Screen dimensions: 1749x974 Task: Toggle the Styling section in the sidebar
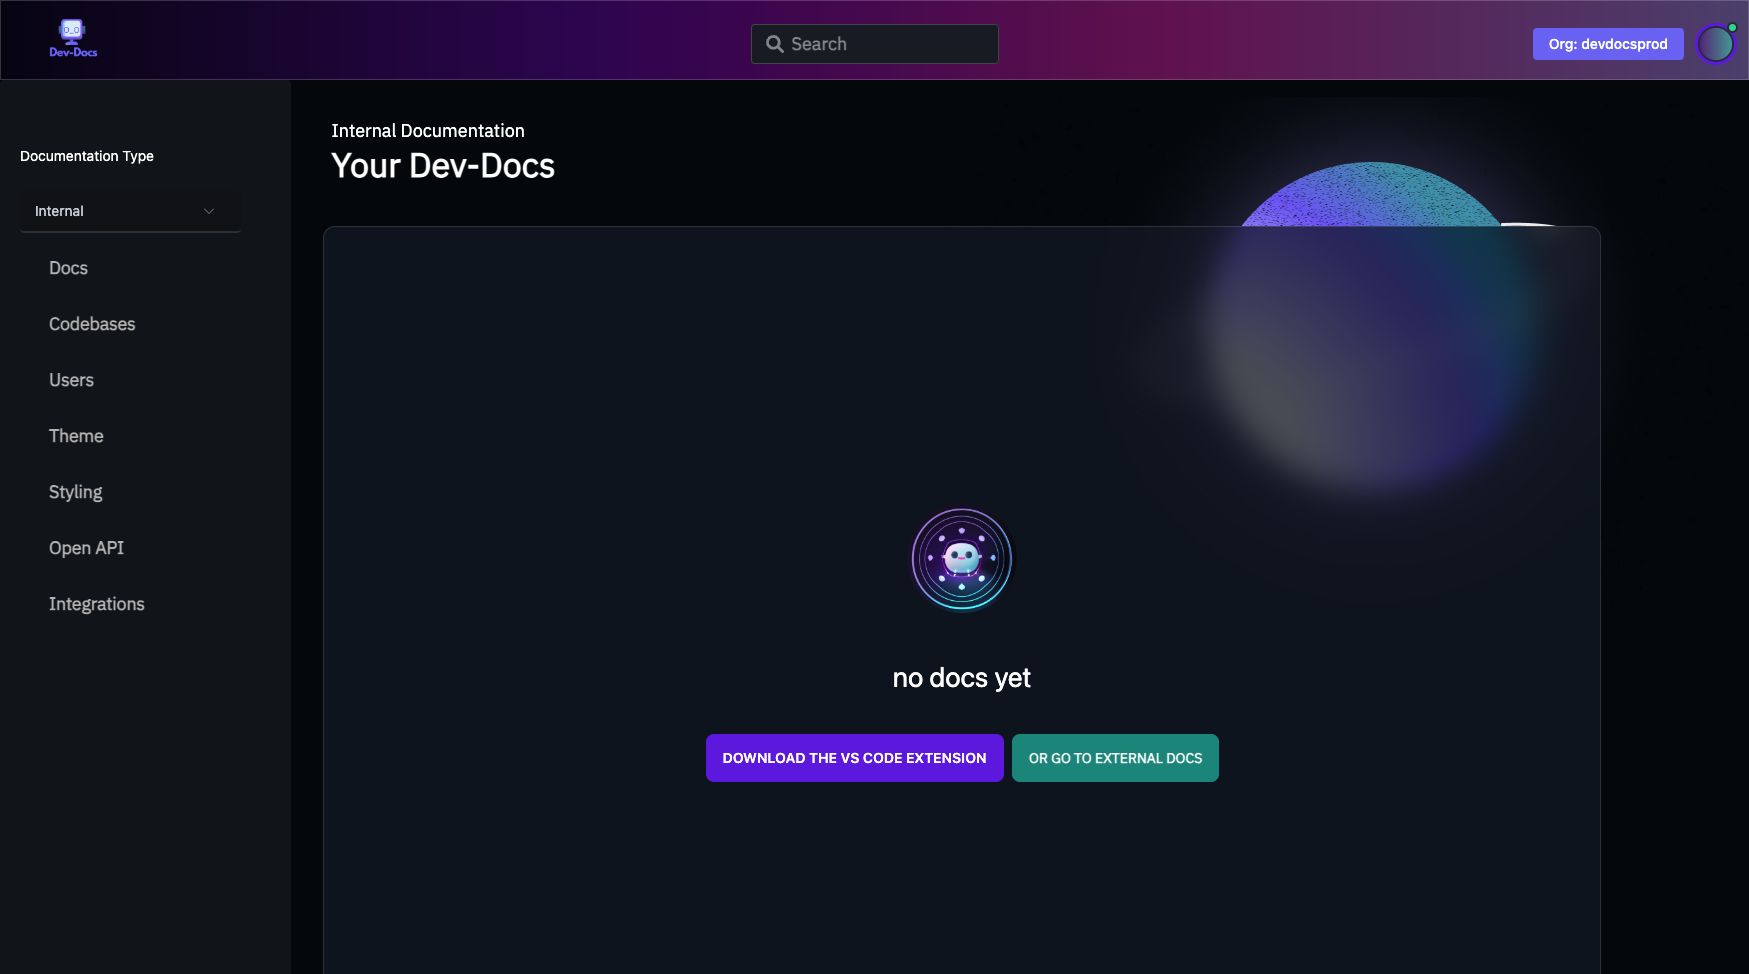pos(75,492)
